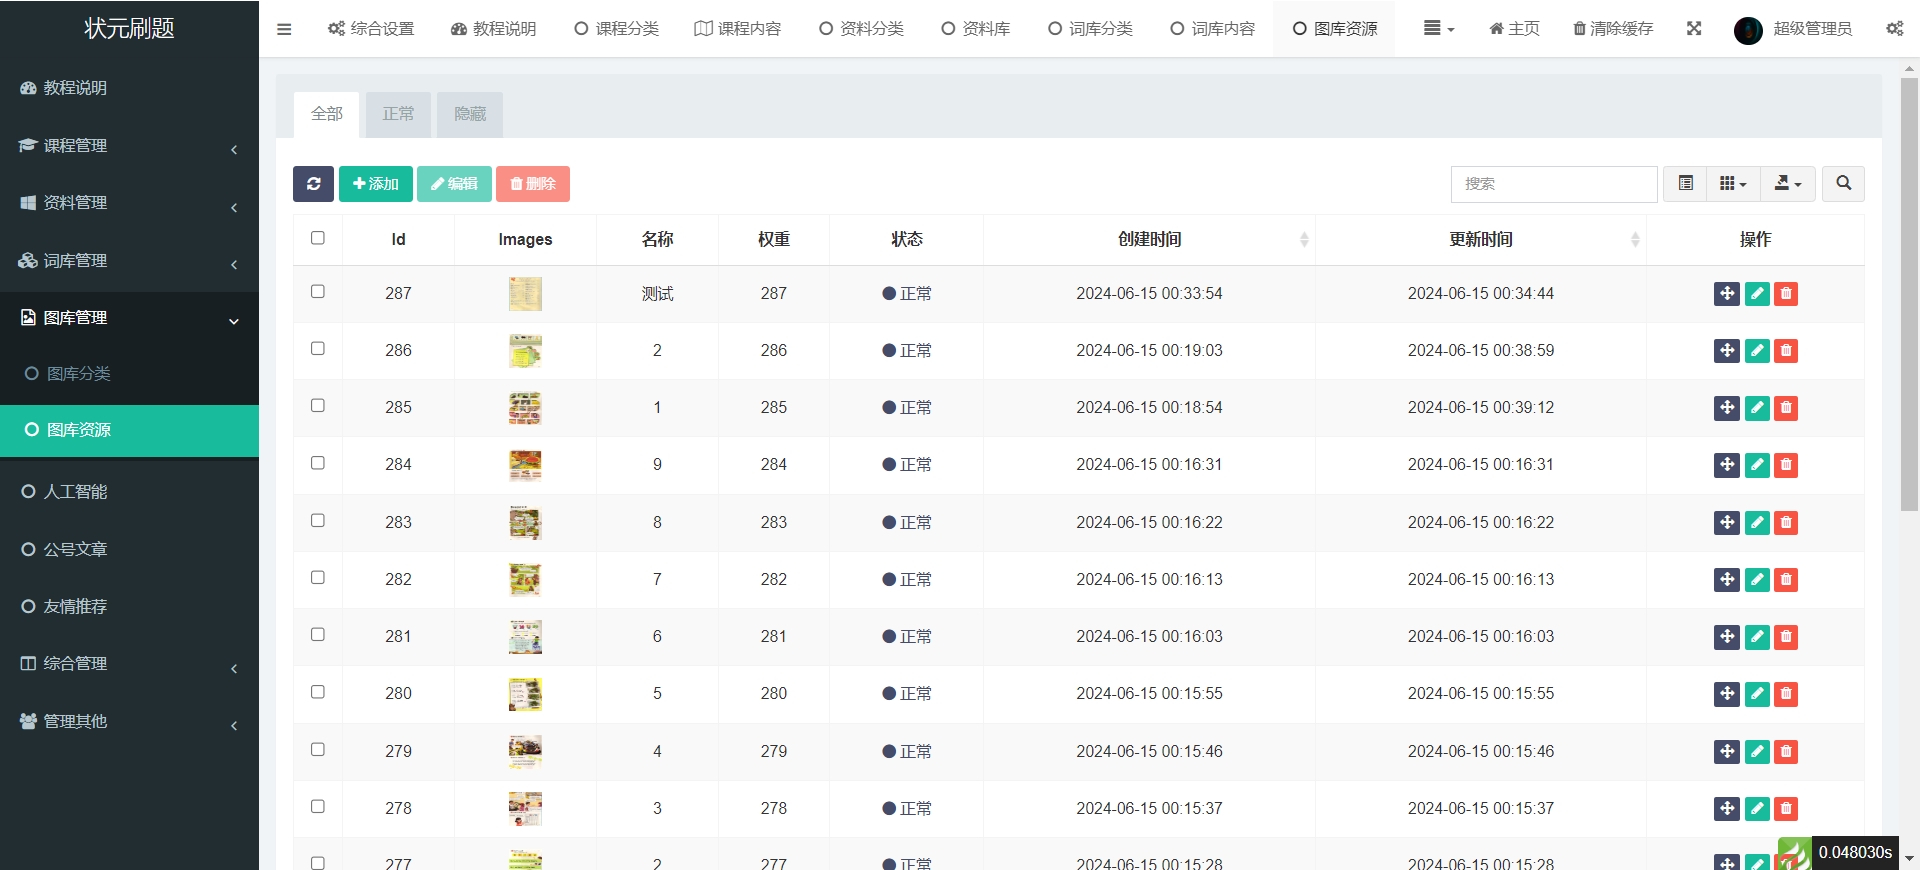Toggle sidebar with the hamburger icon
The width and height of the screenshot is (1920, 870).
[284, 29]
